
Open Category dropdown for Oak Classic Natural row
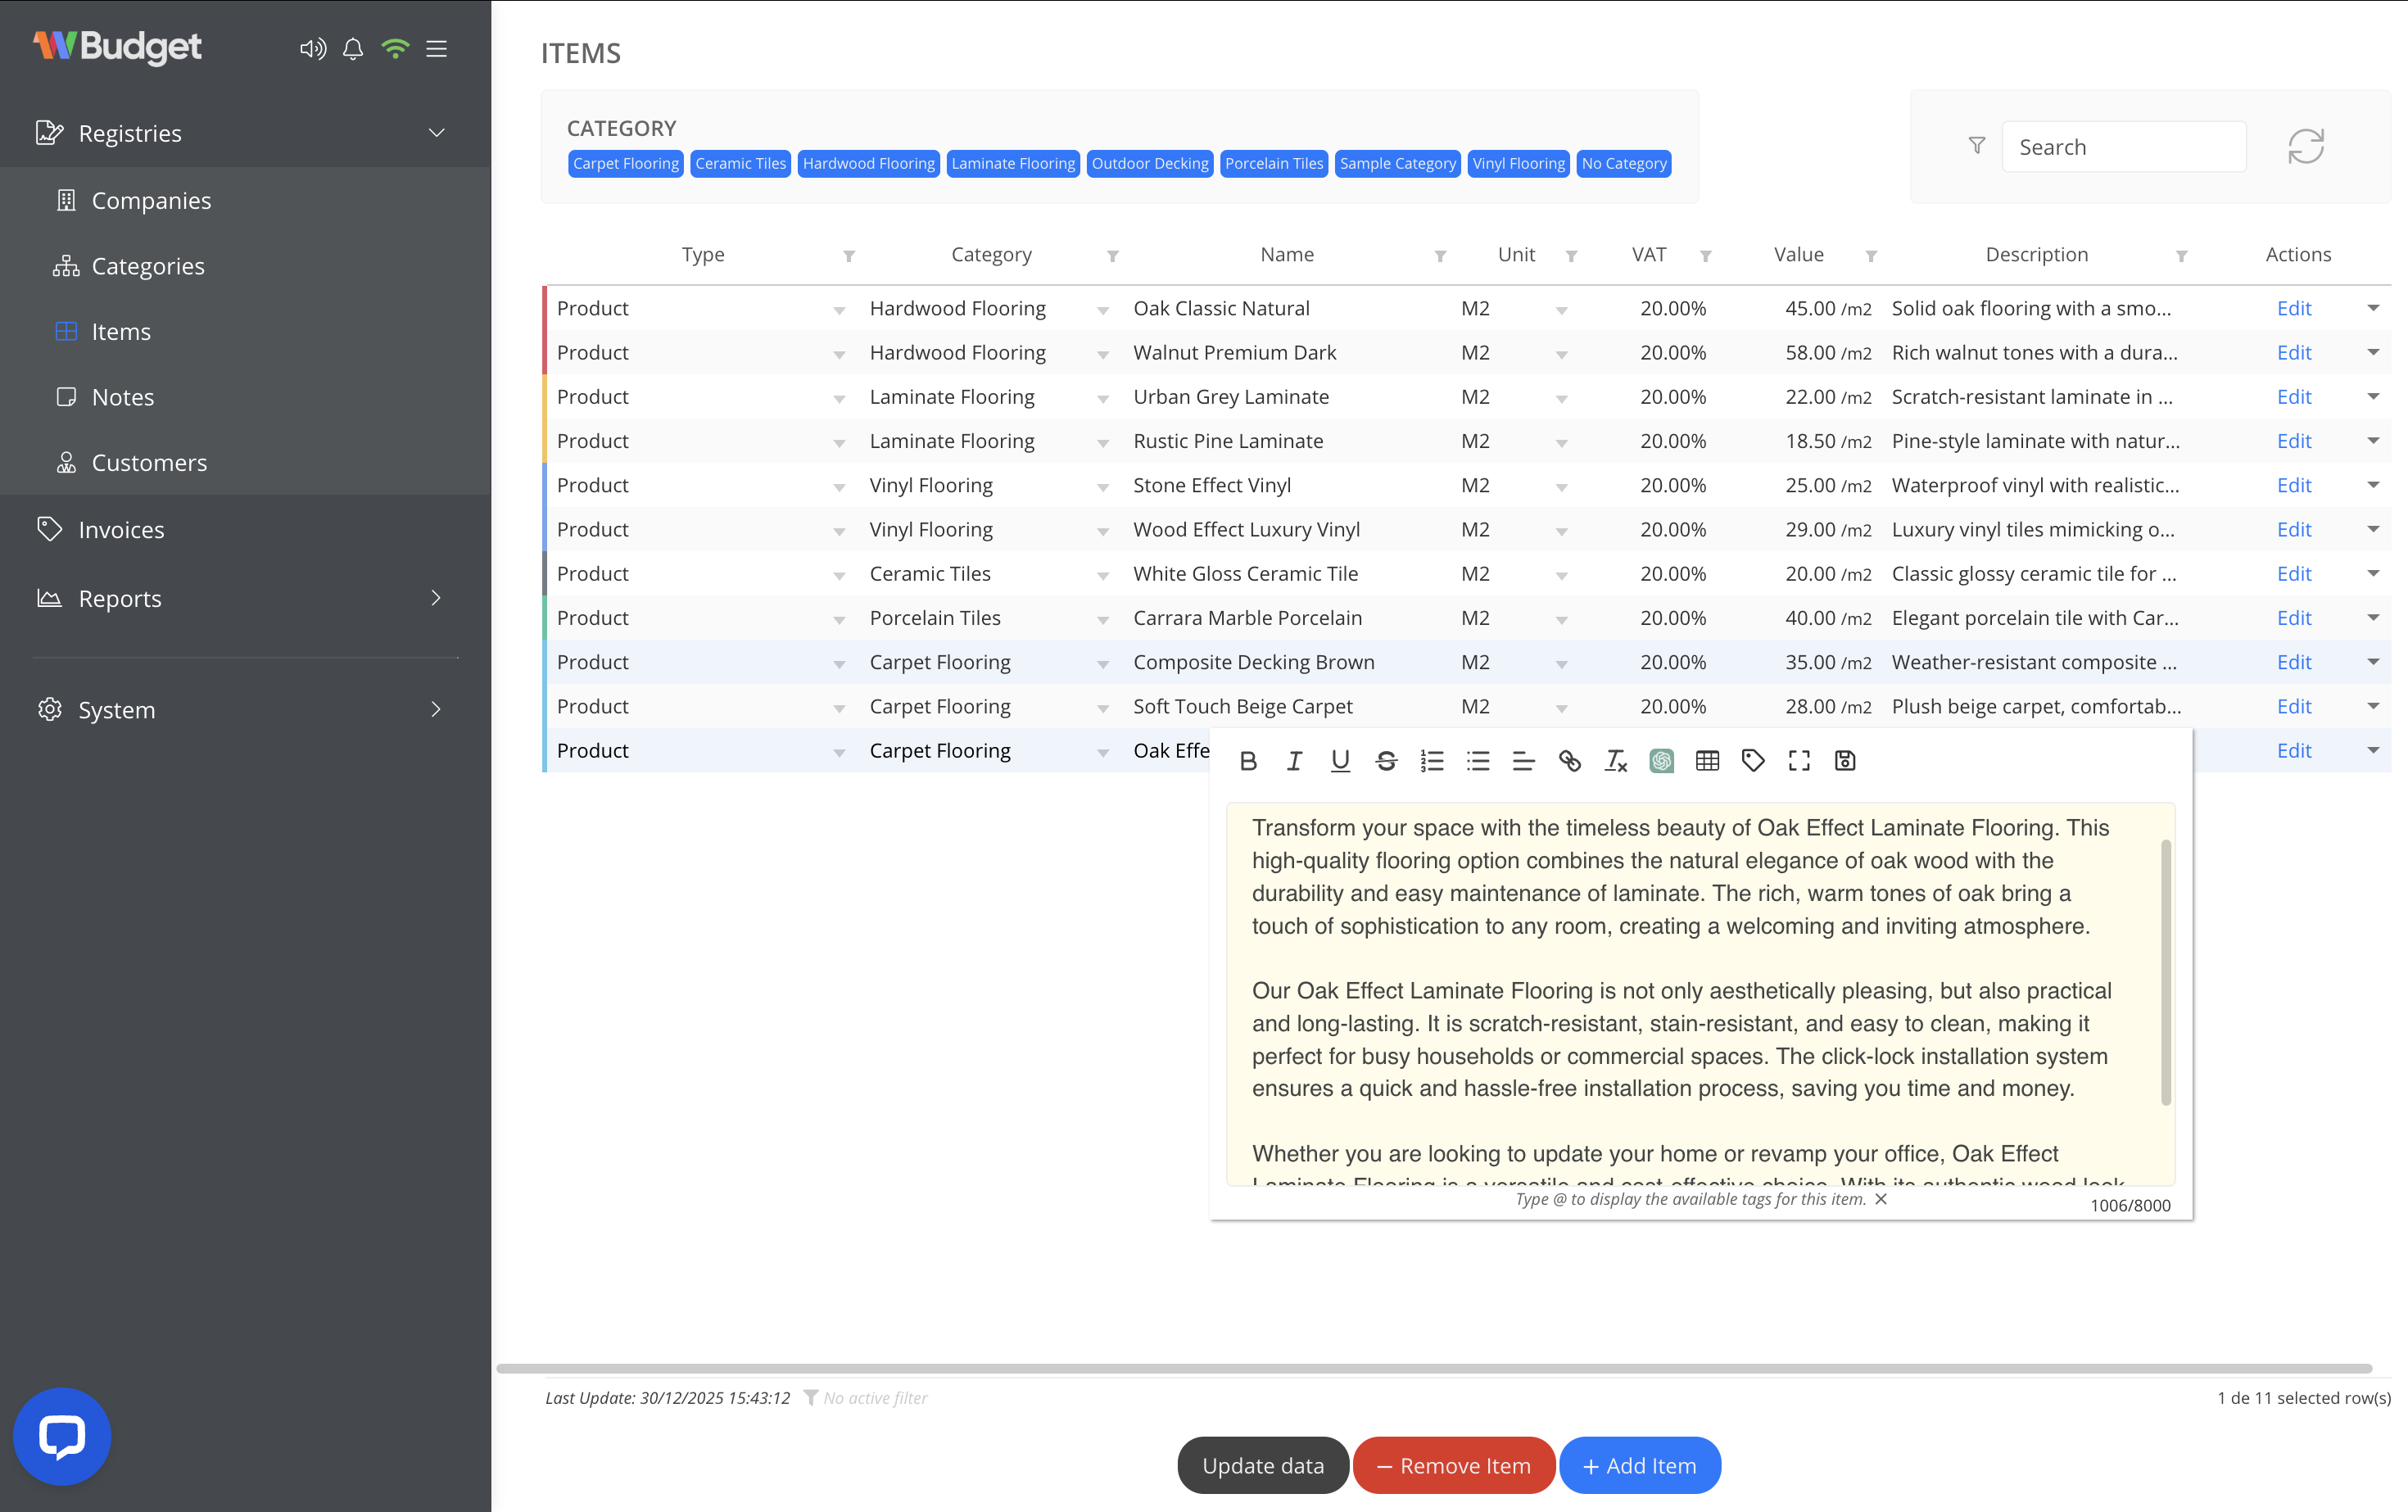[x=1102, y=310]
